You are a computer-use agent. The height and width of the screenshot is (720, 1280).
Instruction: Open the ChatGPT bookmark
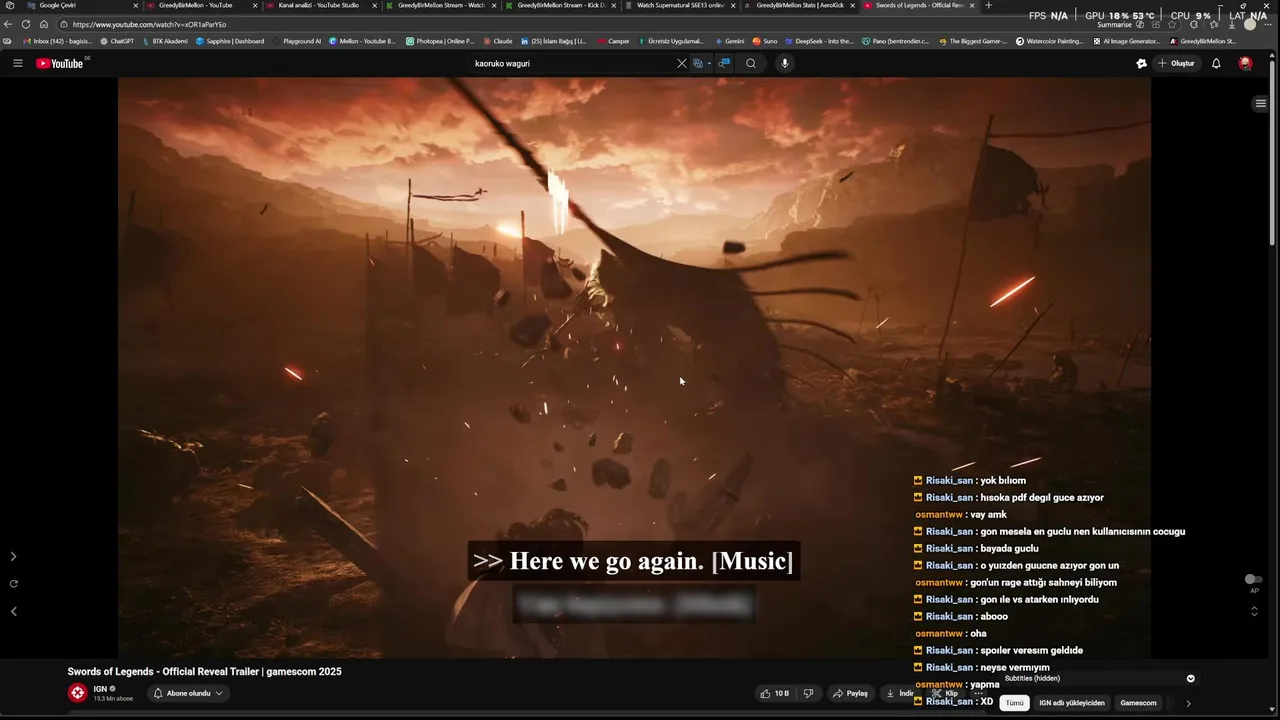(x=117, y=41)
